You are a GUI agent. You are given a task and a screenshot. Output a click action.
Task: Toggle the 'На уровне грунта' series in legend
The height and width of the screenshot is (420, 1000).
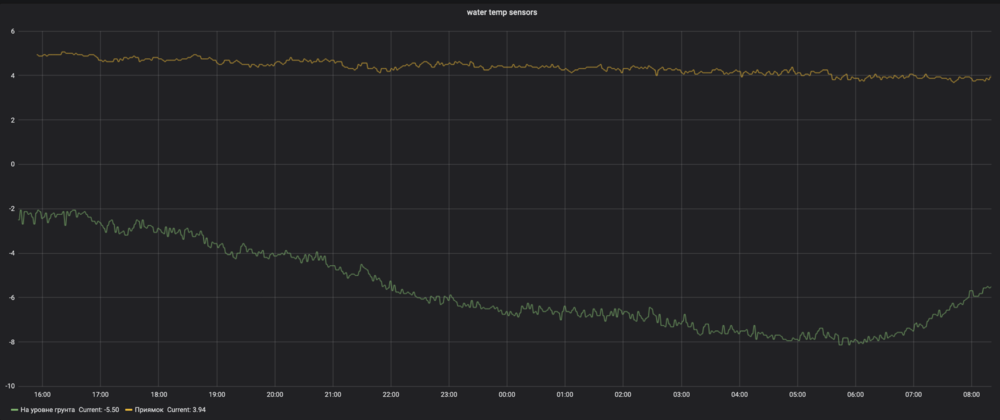(46, 410)
